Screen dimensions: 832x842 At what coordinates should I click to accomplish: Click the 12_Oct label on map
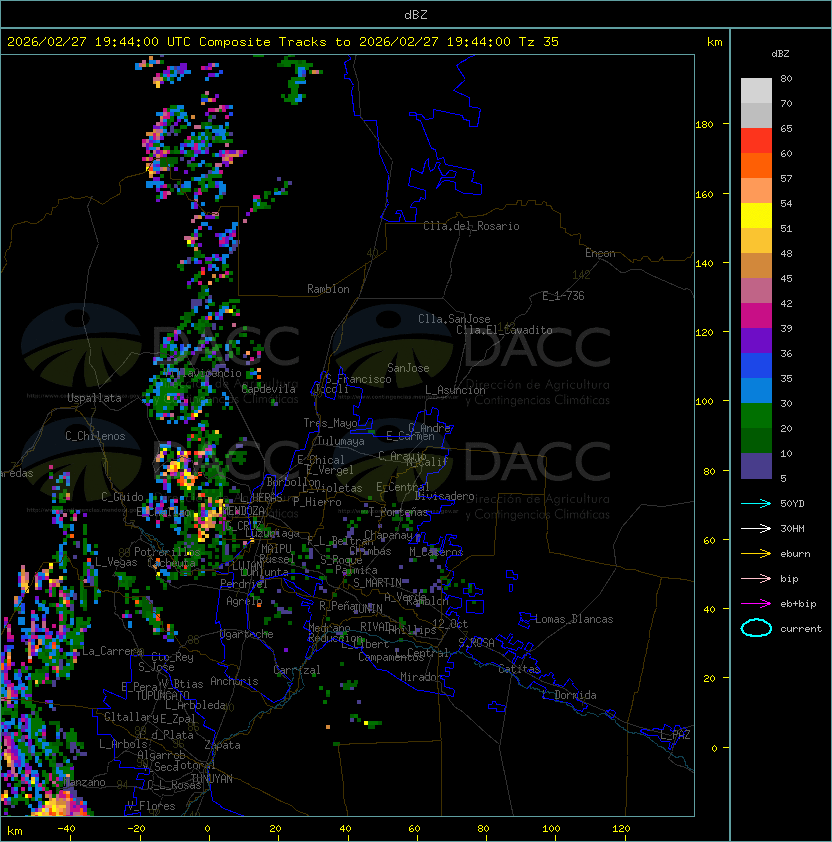click(450, 624)
